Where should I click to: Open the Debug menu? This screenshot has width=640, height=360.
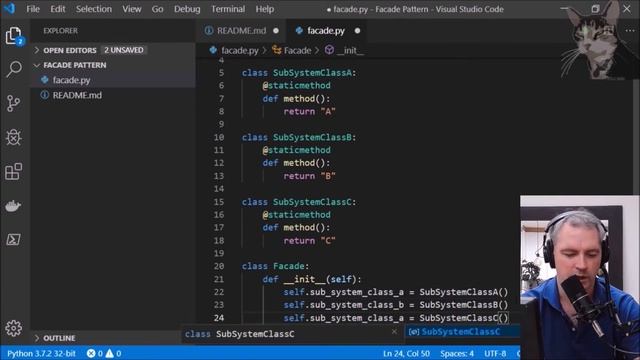pos(187,9)
